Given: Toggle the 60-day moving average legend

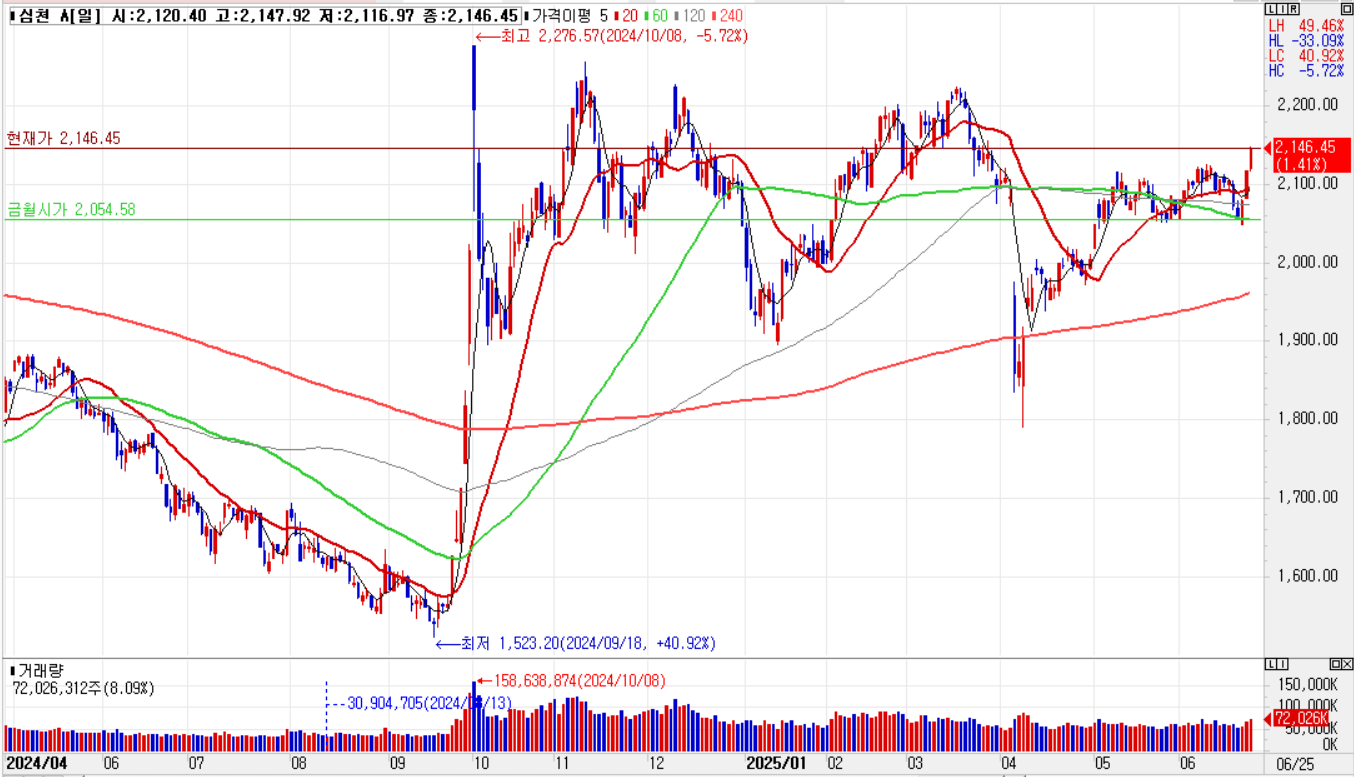Looking at the screenshot, I should pos(658,16).
